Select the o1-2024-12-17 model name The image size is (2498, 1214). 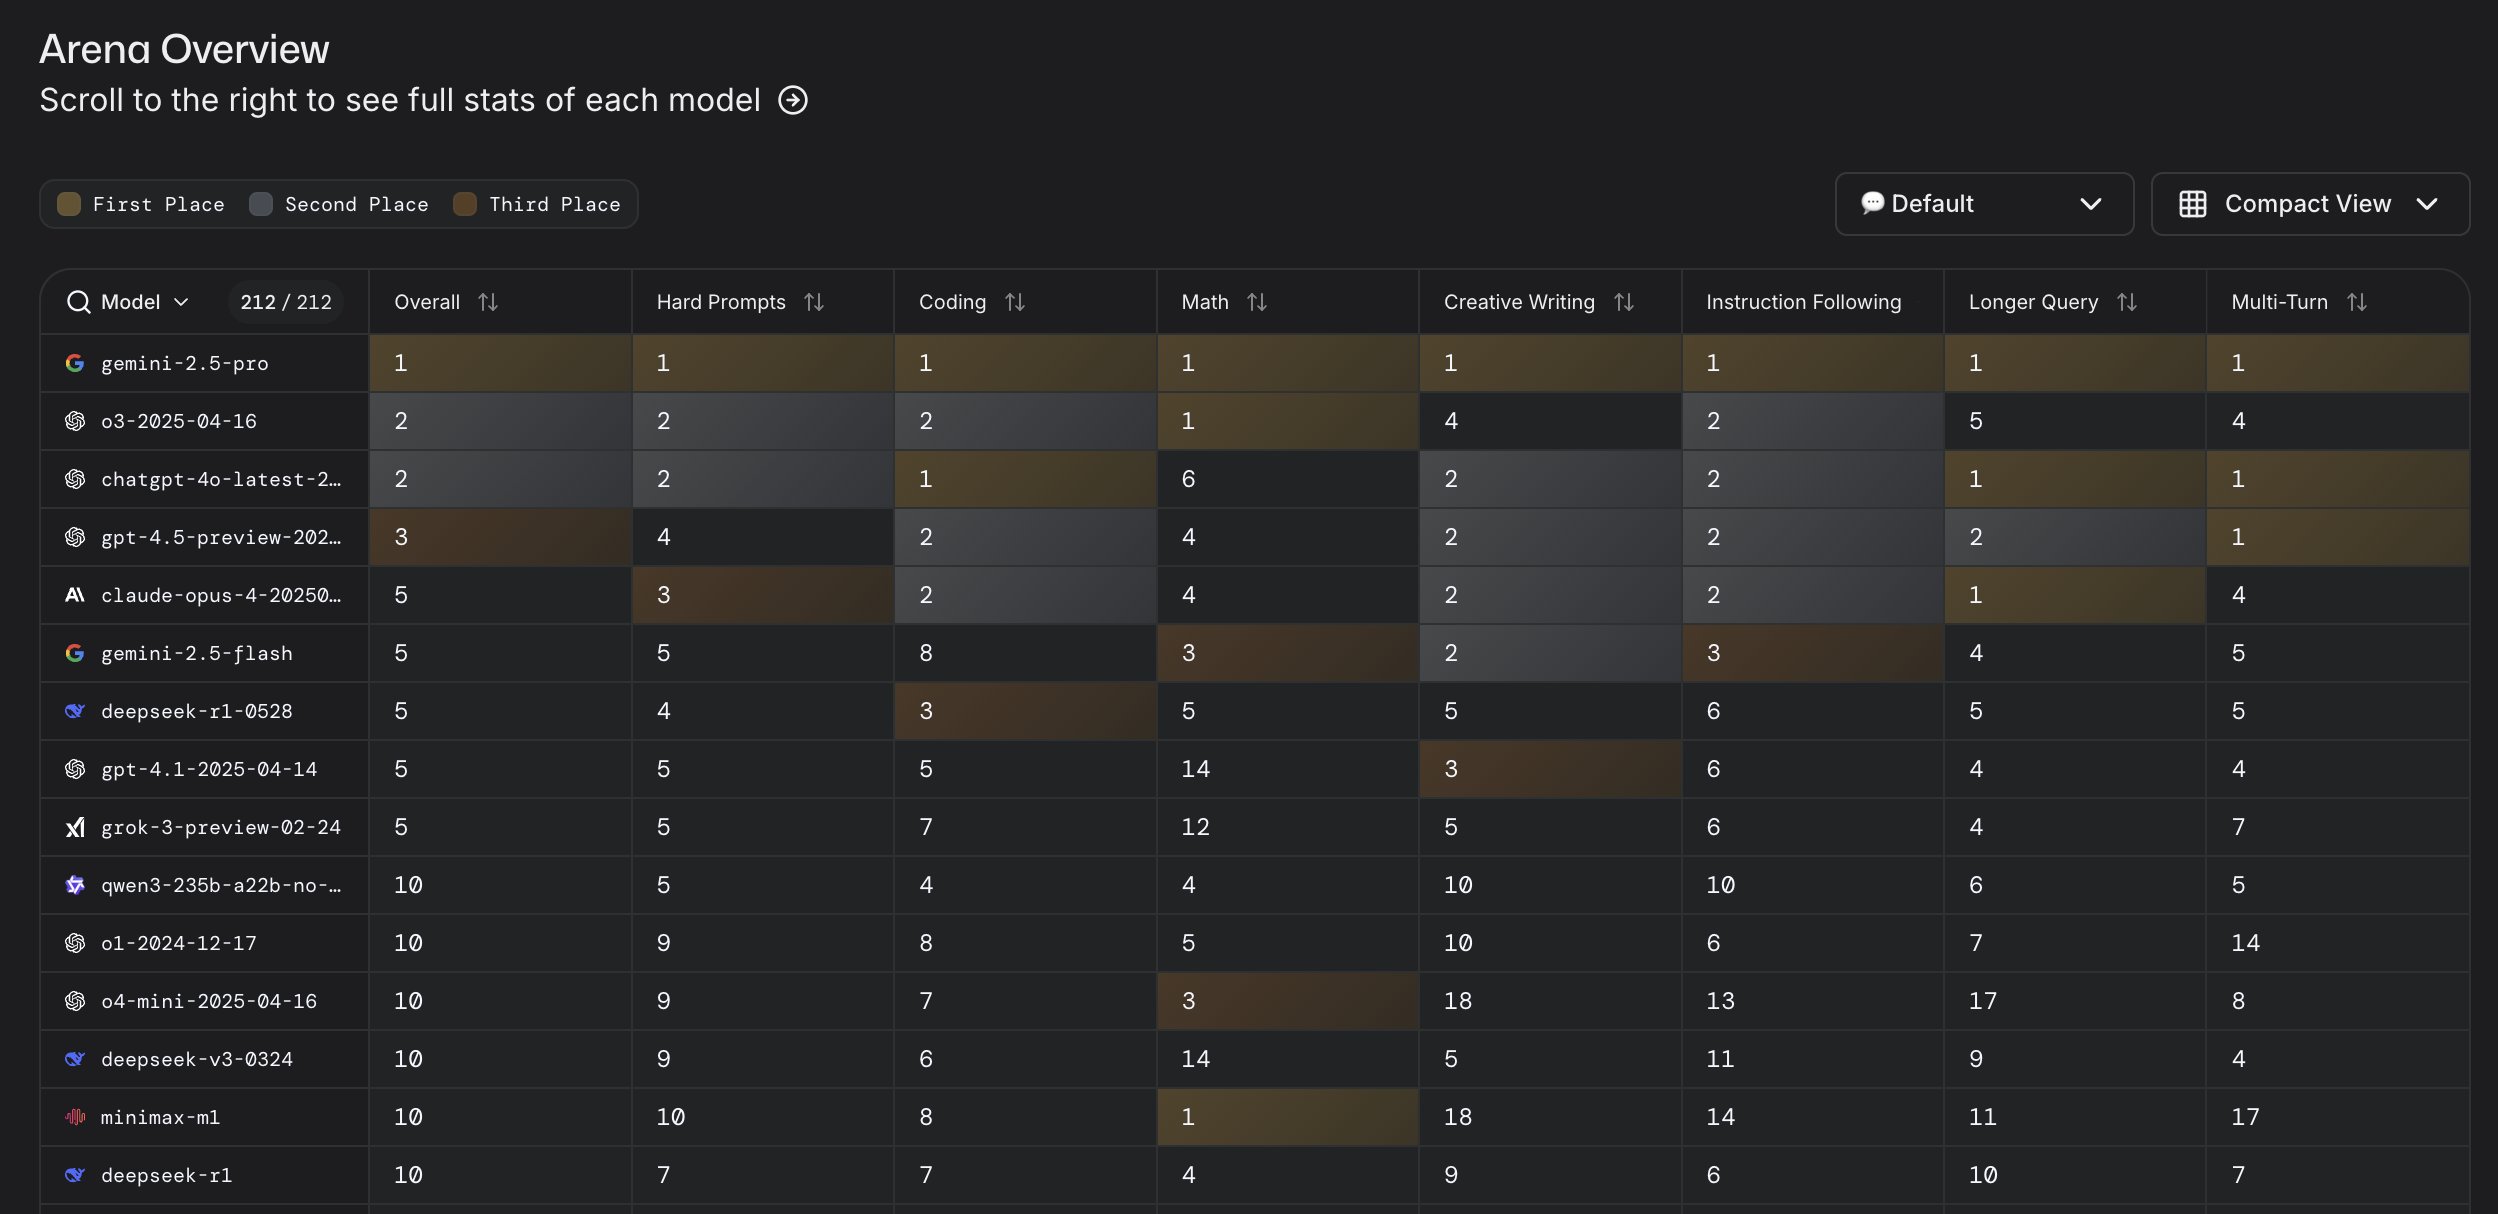[179, 943]
